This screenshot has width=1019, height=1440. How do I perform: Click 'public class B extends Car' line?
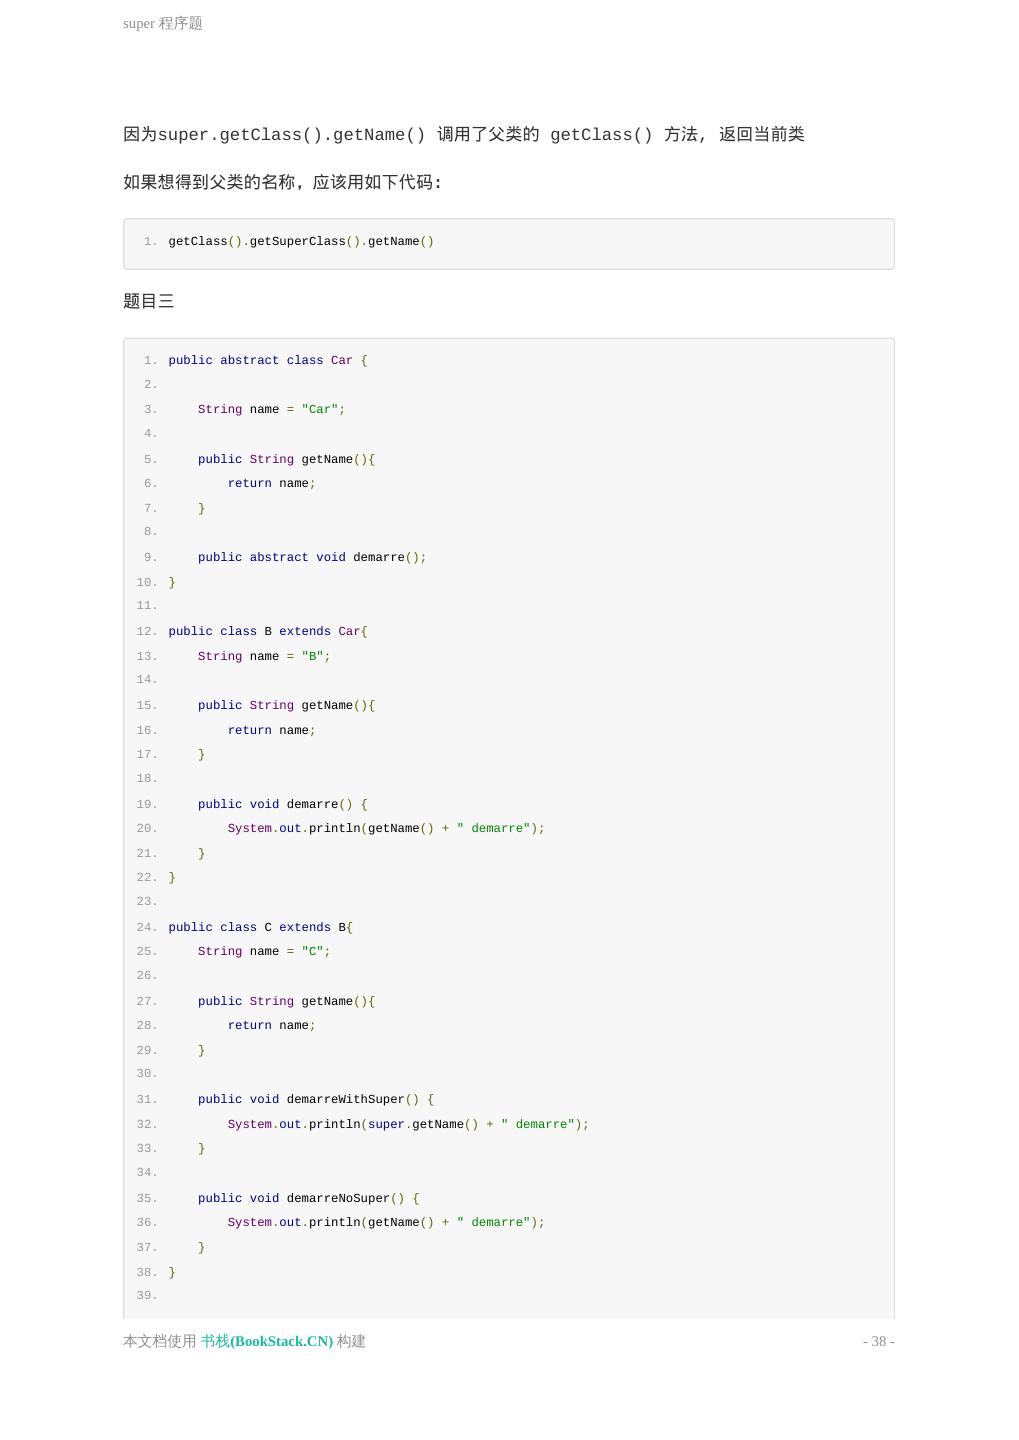pyautogui.click(x=267, y=631)
